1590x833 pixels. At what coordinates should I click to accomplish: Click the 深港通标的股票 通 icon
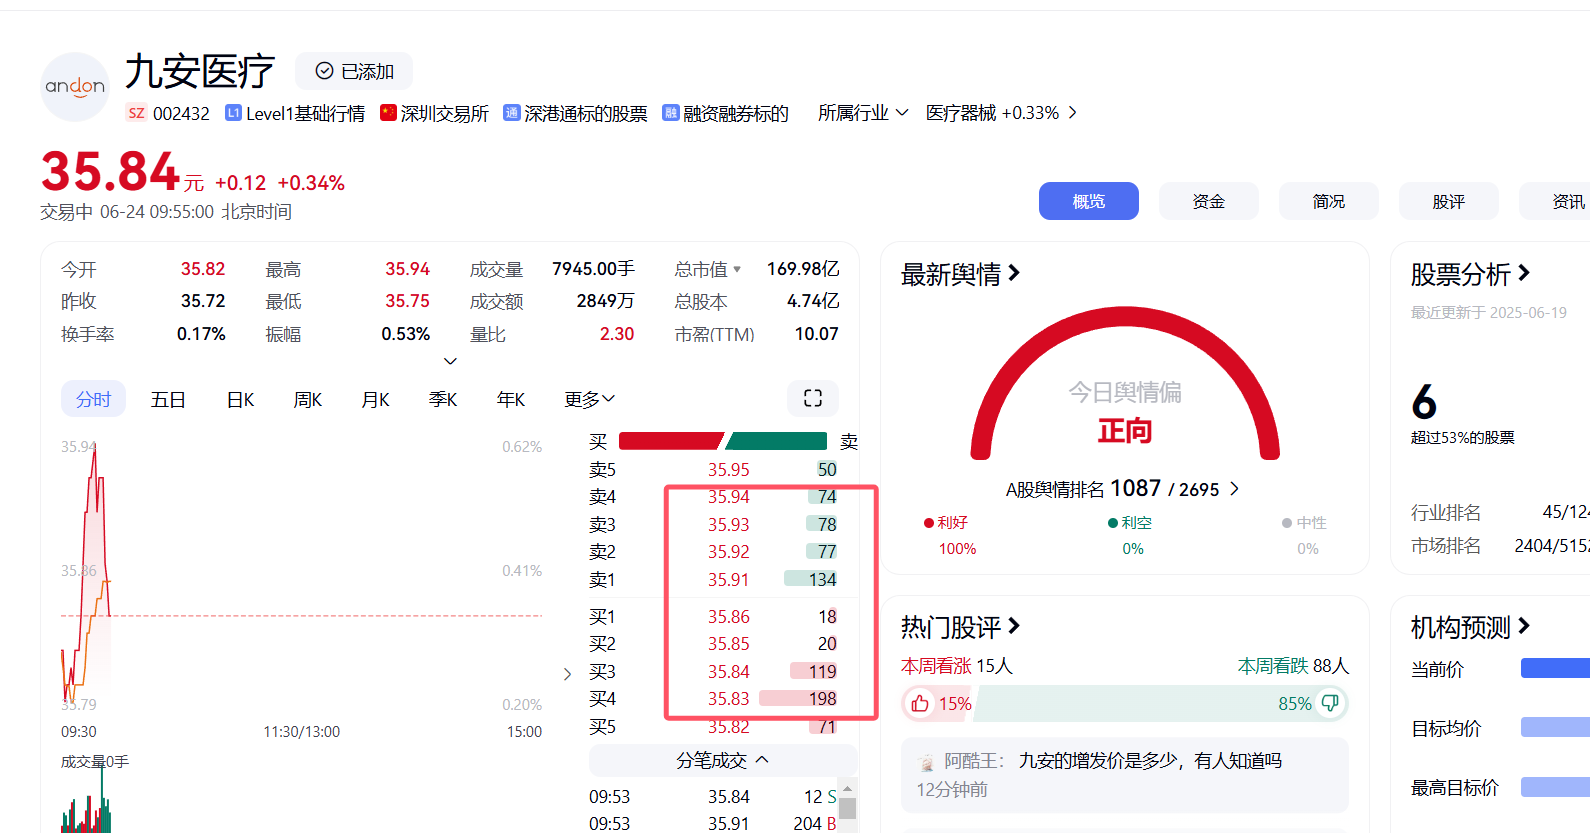point(511,113)
